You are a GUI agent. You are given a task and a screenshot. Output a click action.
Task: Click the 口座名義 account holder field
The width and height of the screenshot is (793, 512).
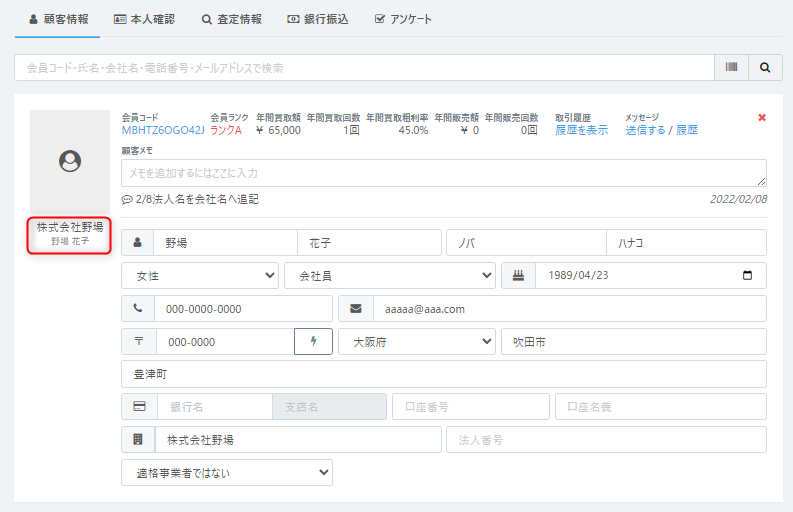click(661, 407)
